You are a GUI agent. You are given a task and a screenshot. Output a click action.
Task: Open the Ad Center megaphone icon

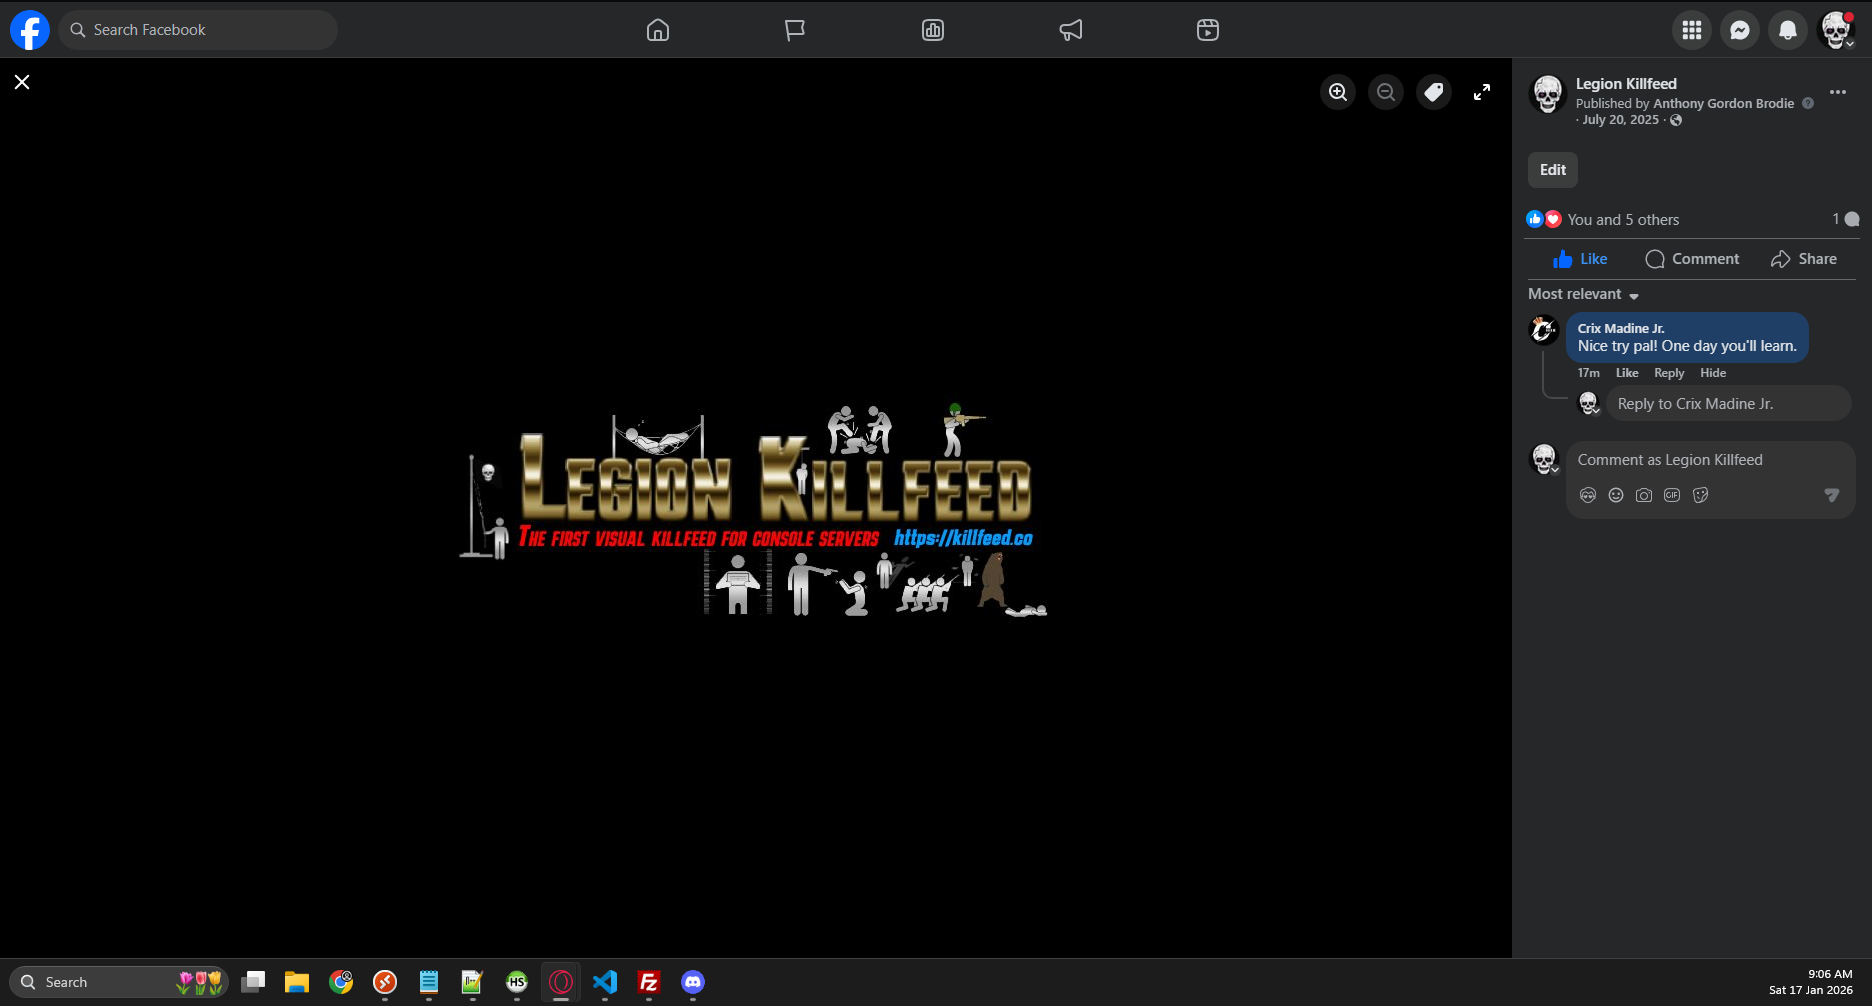[1071, 30]
